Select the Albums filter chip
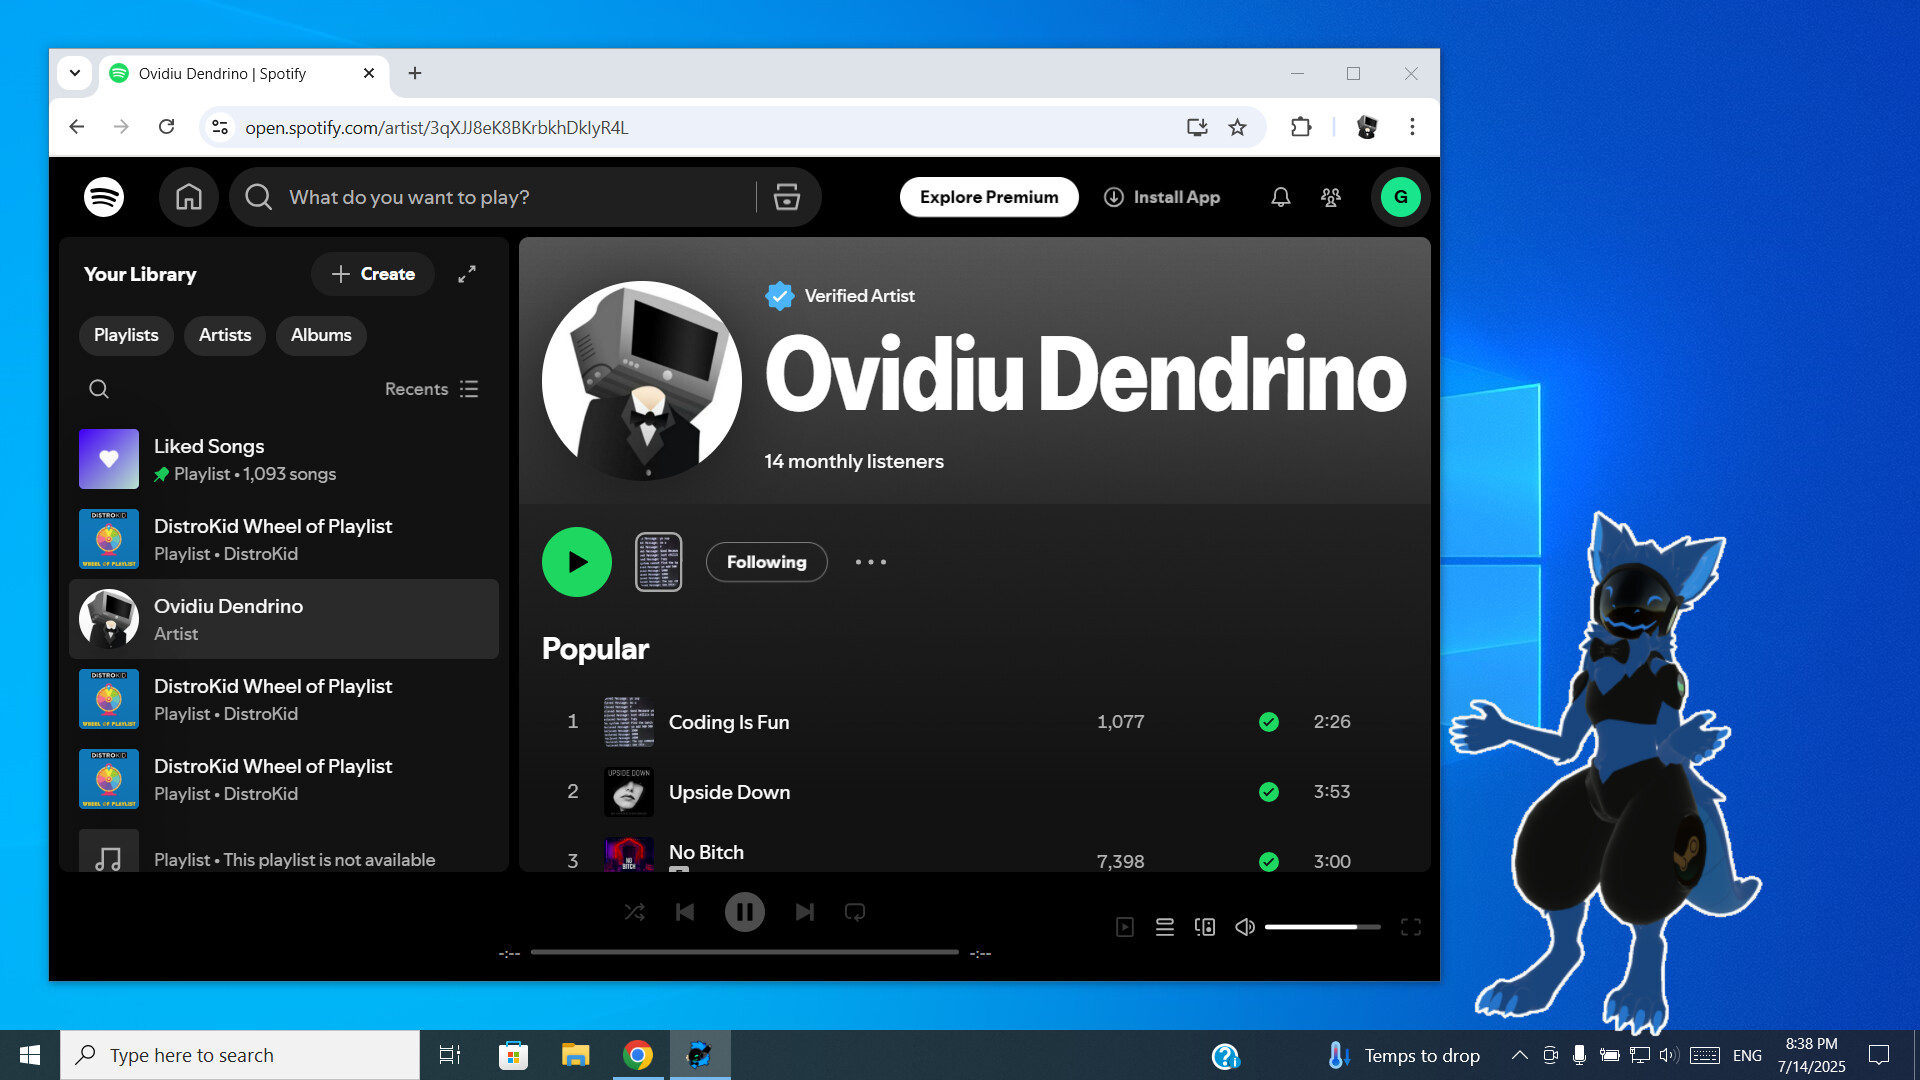This screenshot has width=1920, height=1080. [321, 335]
